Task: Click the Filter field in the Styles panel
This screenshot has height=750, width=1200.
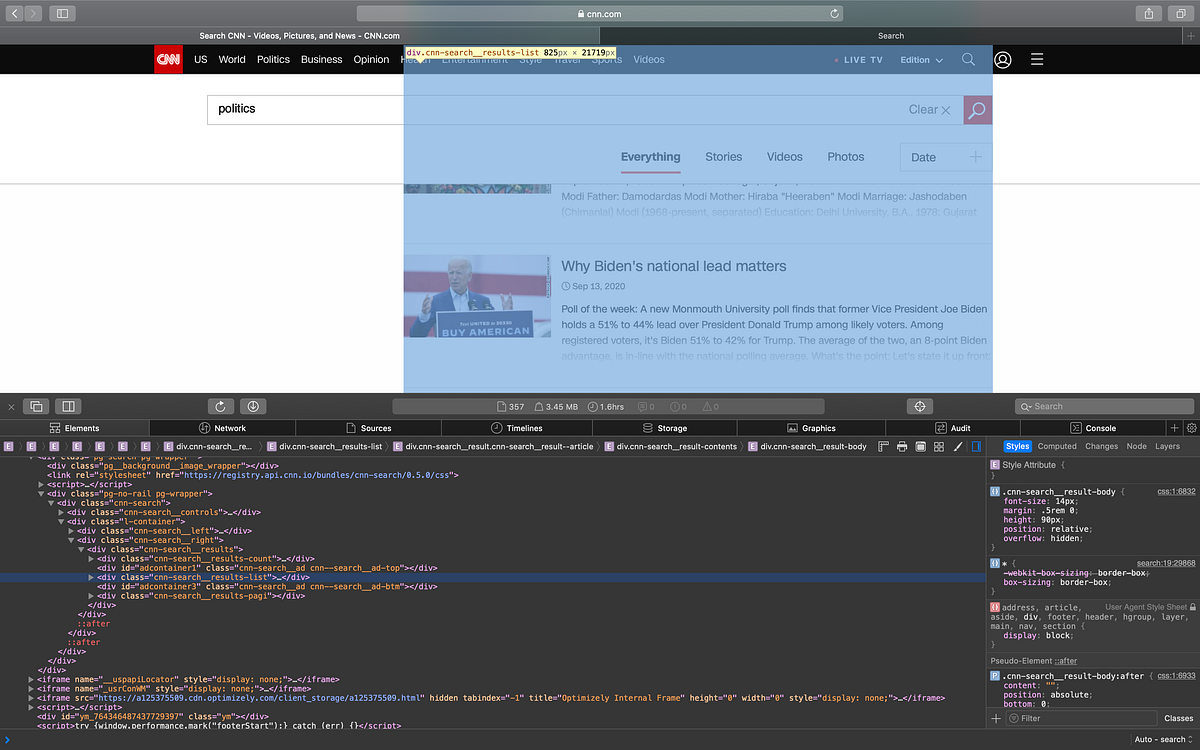Action: point(1080,718)
